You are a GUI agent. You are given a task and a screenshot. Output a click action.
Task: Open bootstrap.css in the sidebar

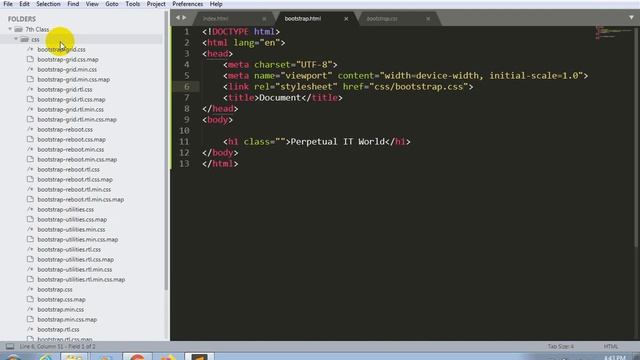55,289
